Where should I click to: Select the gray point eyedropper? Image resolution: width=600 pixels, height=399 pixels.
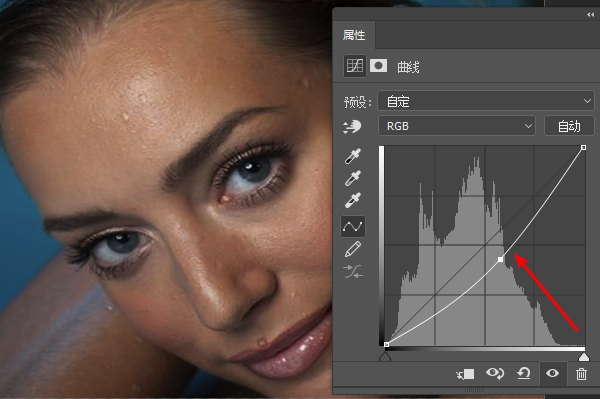[352, 178]
